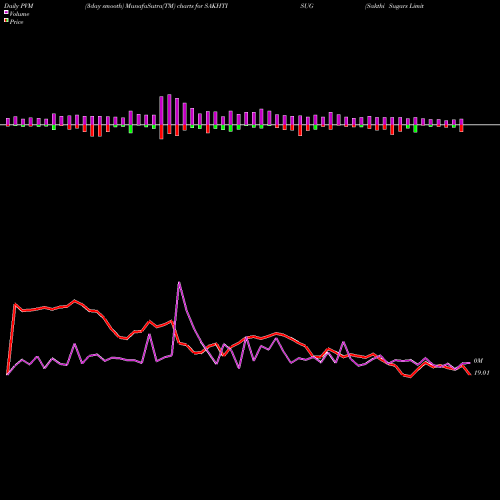500x500 pixels.
Task: Click the Price legend swatch
Action: pyautogui.click(x=6, y=21)
